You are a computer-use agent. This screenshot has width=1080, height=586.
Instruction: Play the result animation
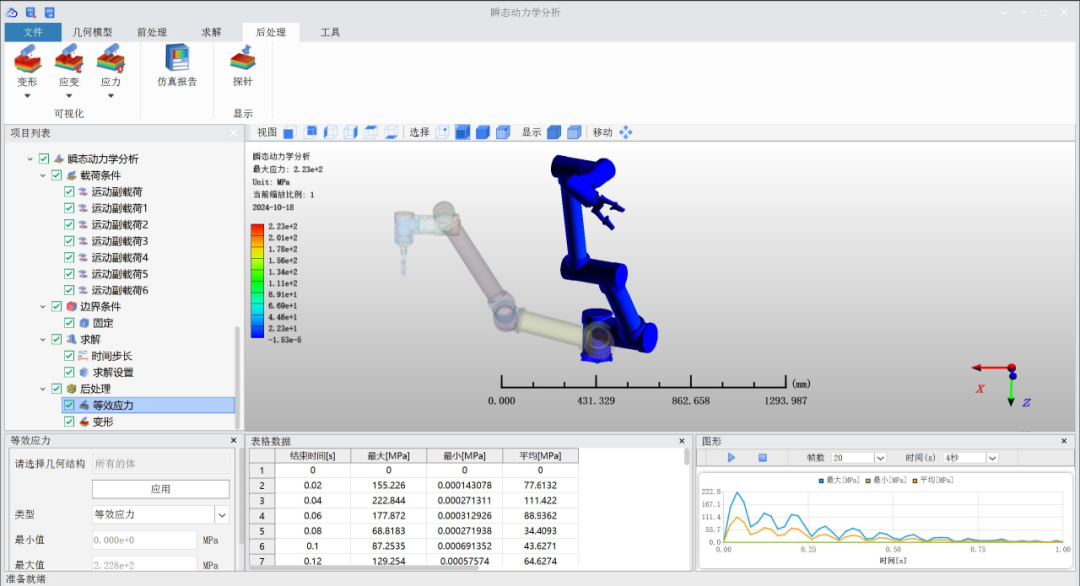click(x=731, y=457)
